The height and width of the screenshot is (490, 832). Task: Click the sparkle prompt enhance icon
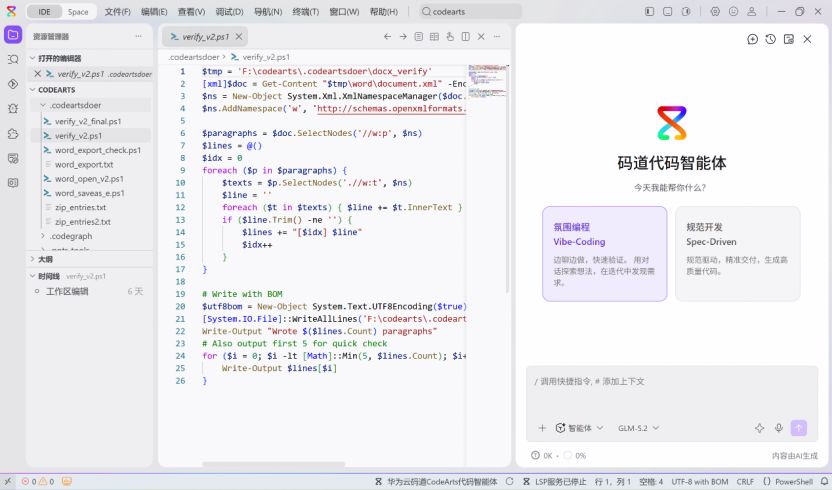click(x=759, y=428)
